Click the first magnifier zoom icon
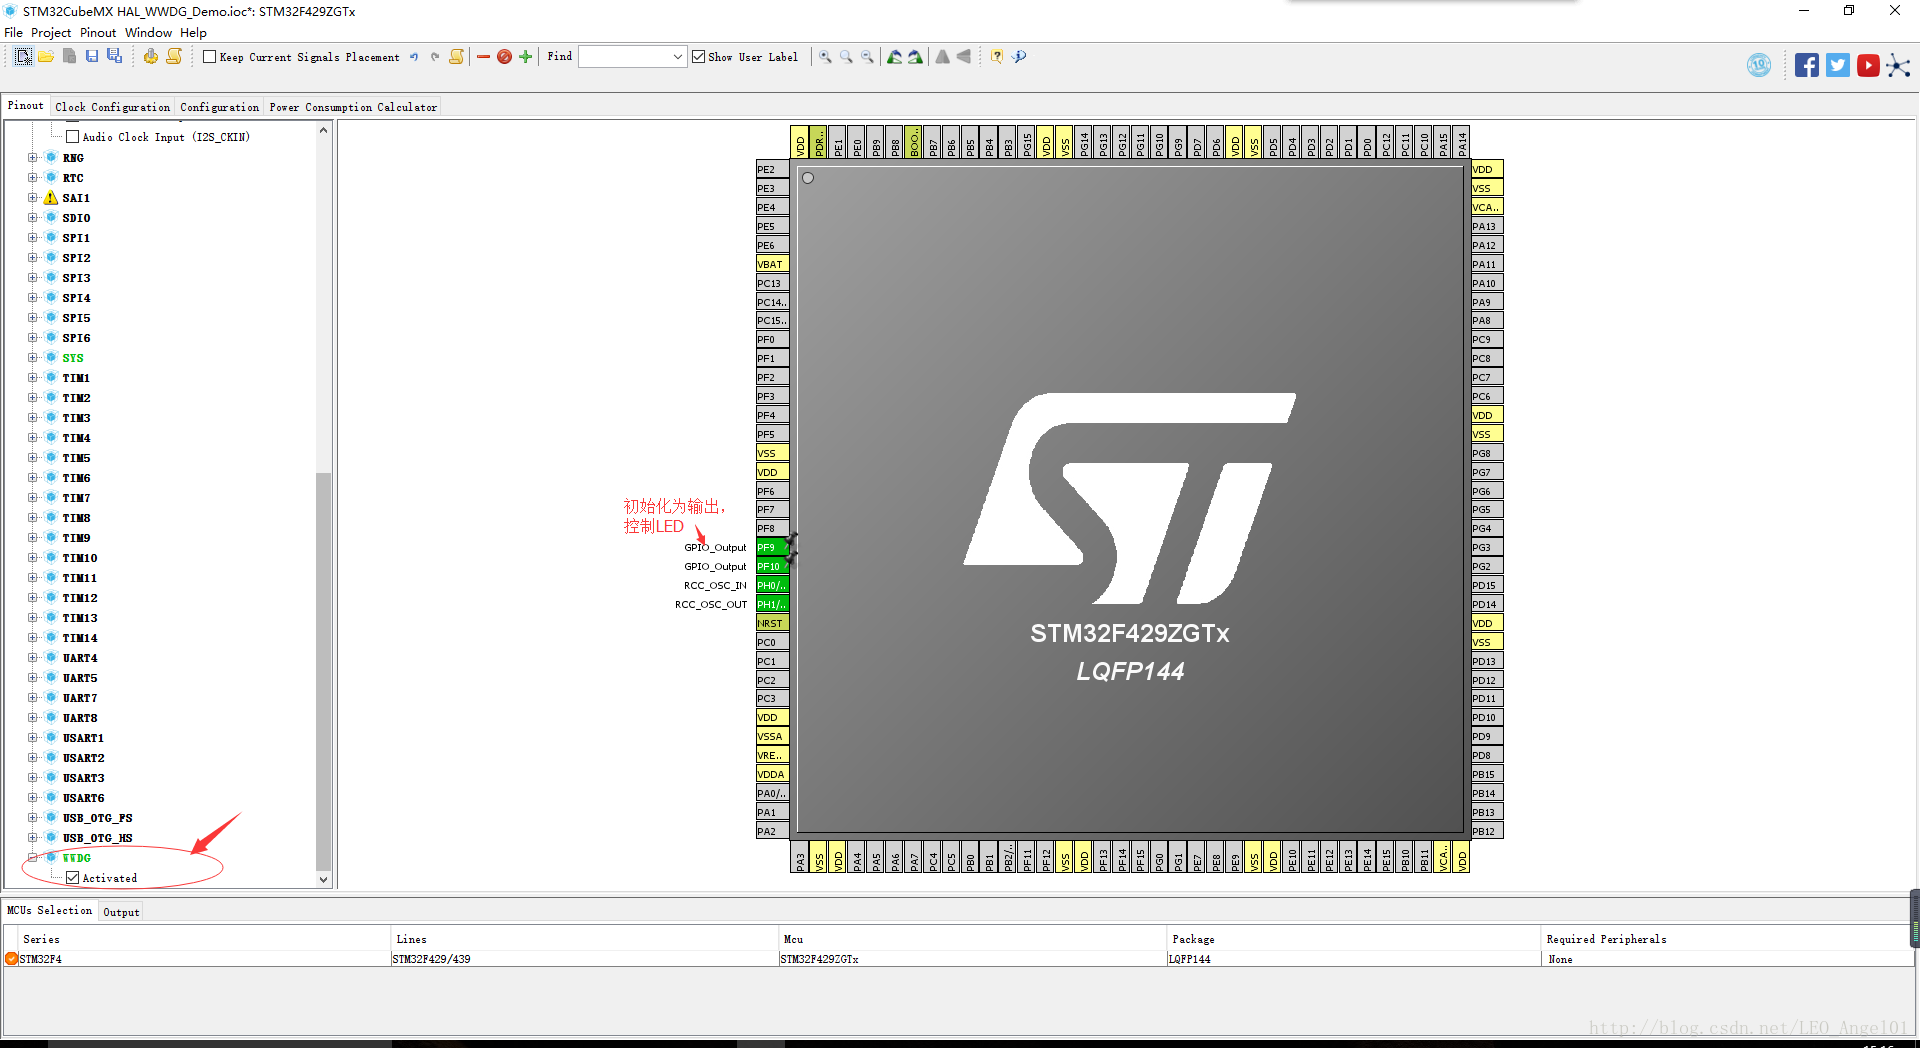Screen dimensions: 1920x1048 (x=825, y=57)
